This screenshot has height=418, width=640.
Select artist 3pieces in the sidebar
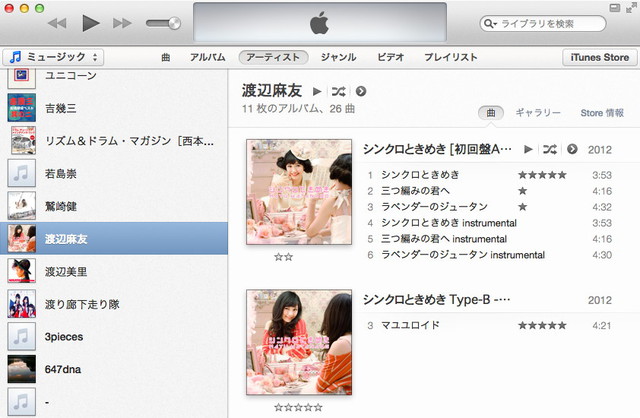point(114,337)
